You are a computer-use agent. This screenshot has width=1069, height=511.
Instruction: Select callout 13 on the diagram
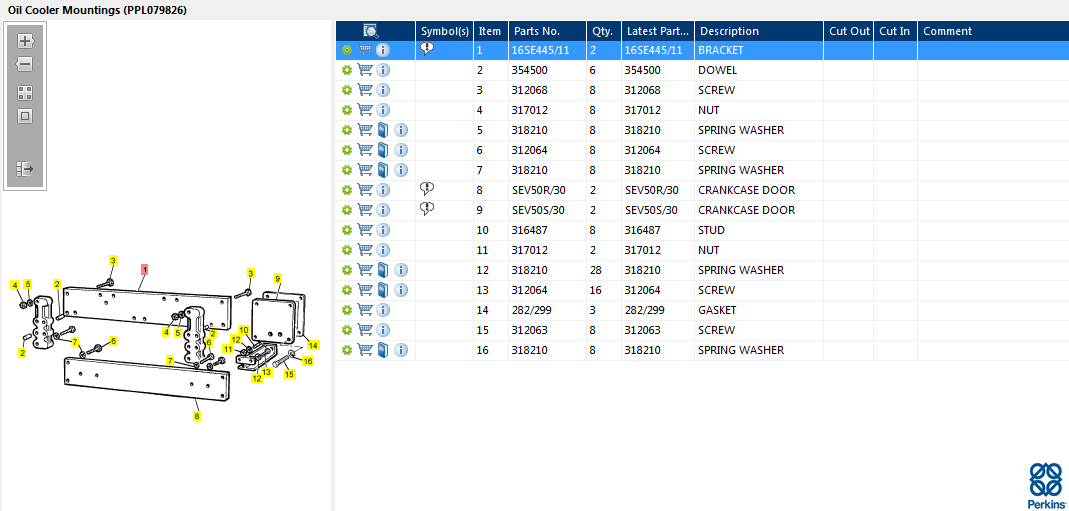click(267, 372)
